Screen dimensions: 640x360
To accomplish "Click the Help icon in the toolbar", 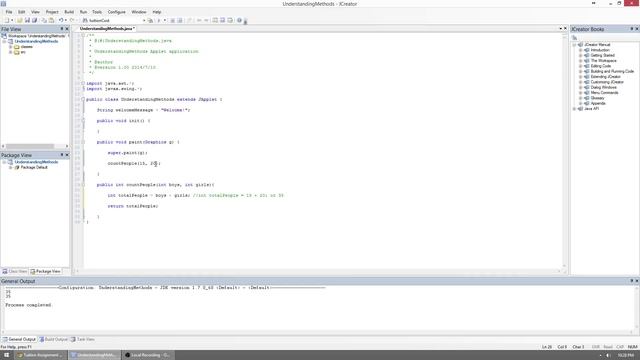I will (x=240, y=20).
